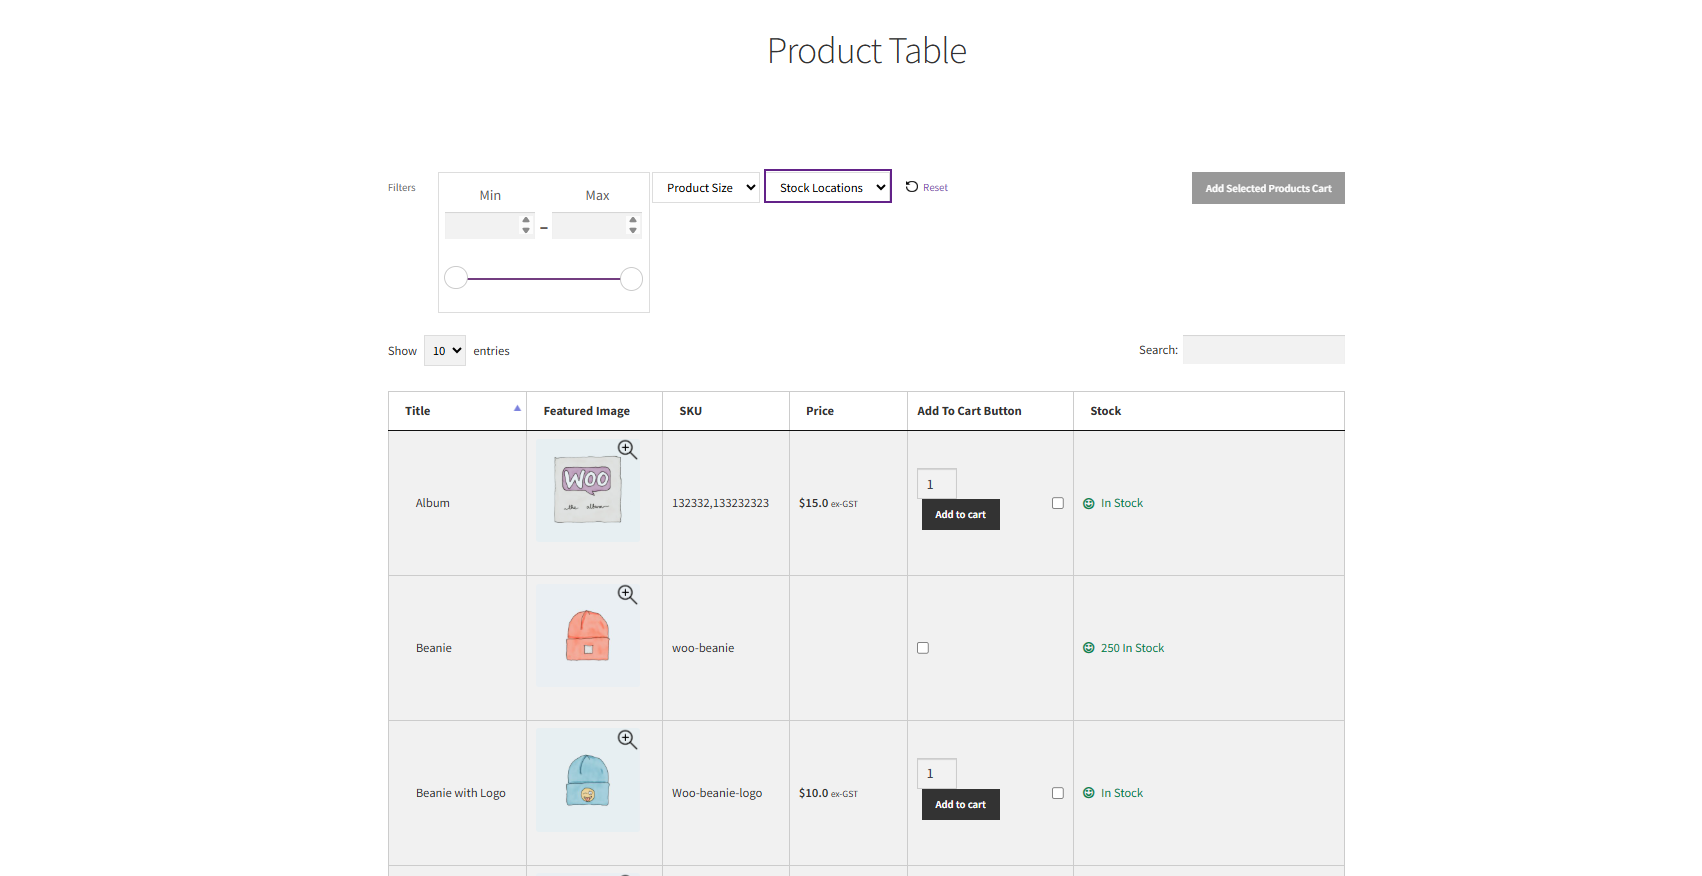Click zoom icon on Beanie with Logo image
1702x876 pixels.
[627, 740]
